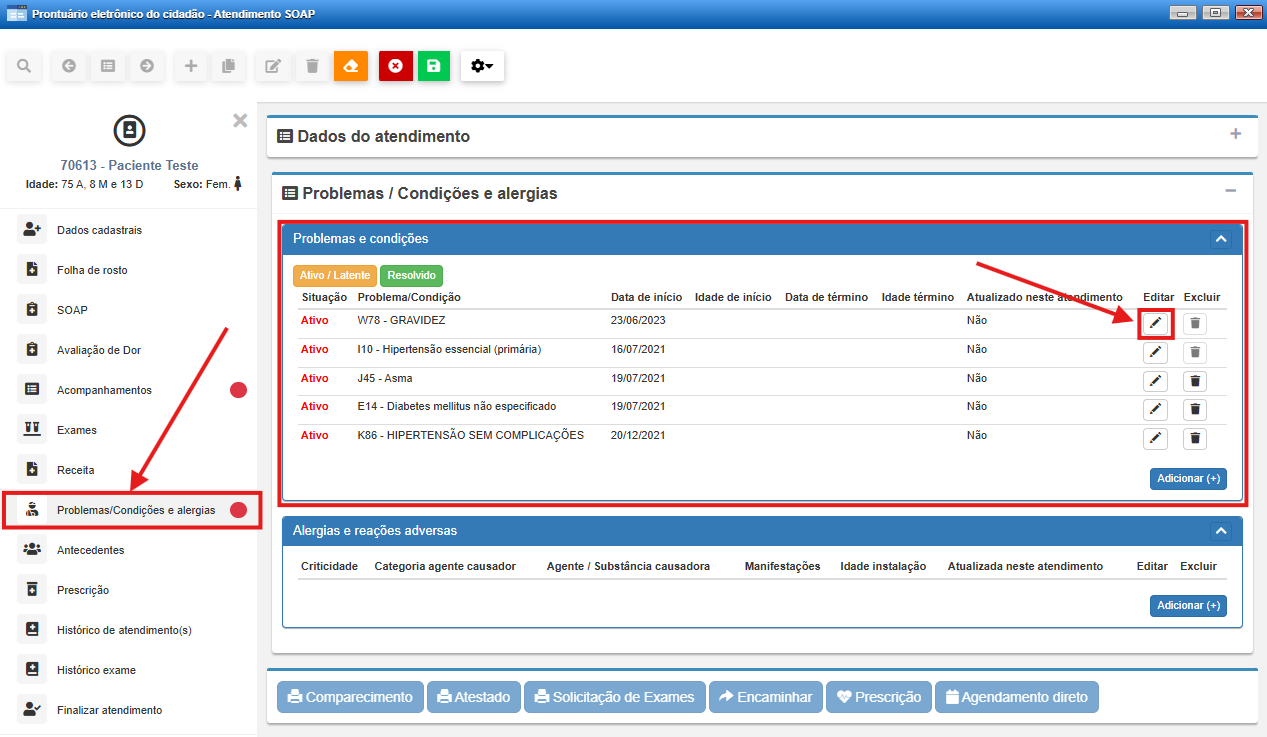
Task: Click the Solicitação de Exames button
Action: click(x=614, y=697)
